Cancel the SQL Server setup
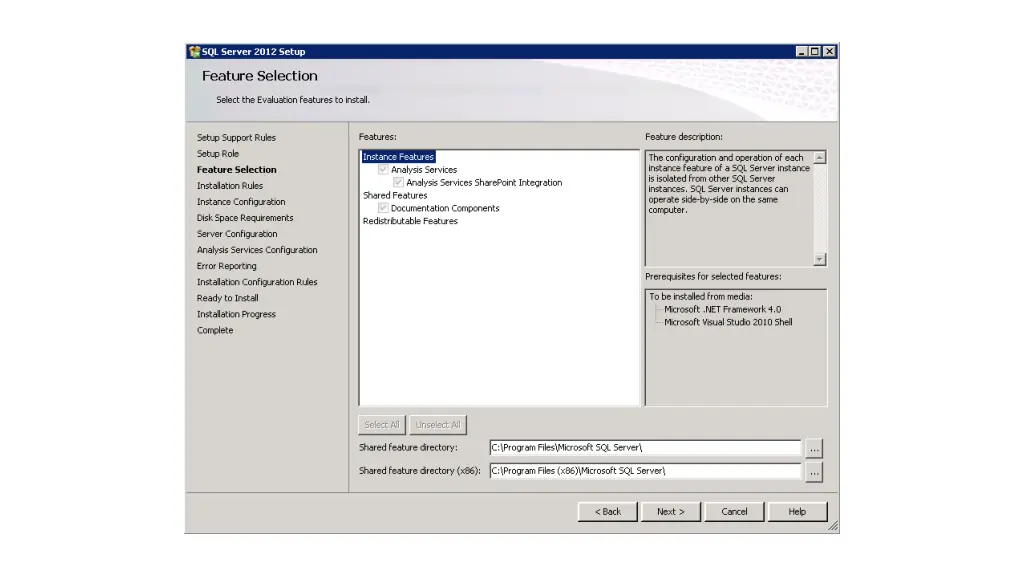The width and height of the screenshot is (1024, 576). [734, 512]
